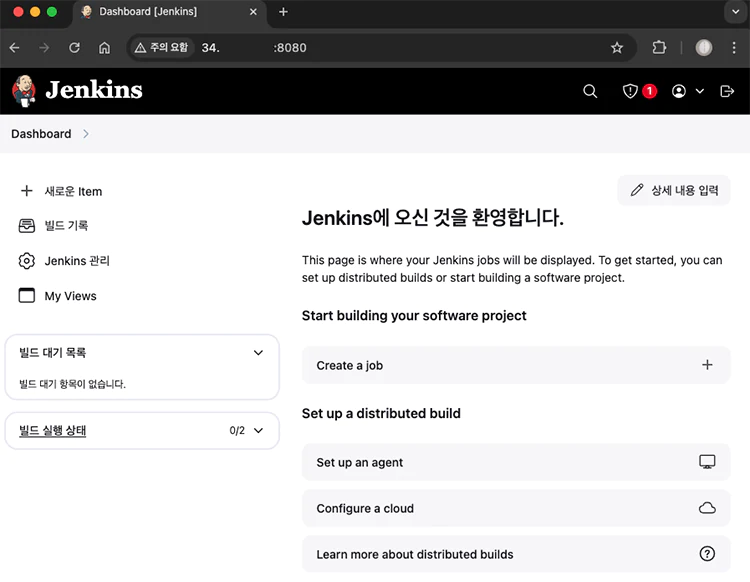The width and height of the screenshot is (750, 582).
Task: Click the browser profile avatar
Action: [704, 47]
